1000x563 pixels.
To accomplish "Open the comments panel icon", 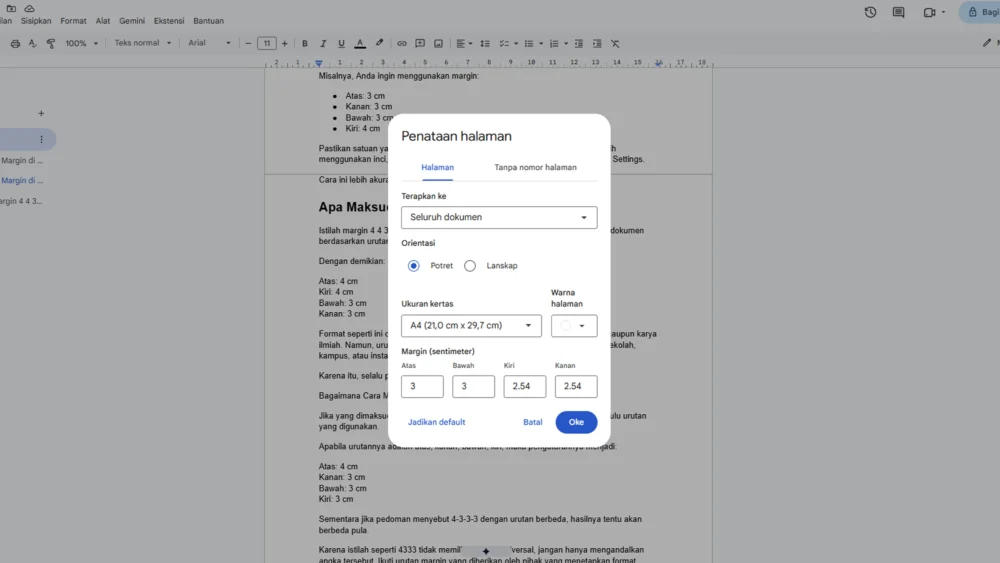I will [x=898, y=12].
